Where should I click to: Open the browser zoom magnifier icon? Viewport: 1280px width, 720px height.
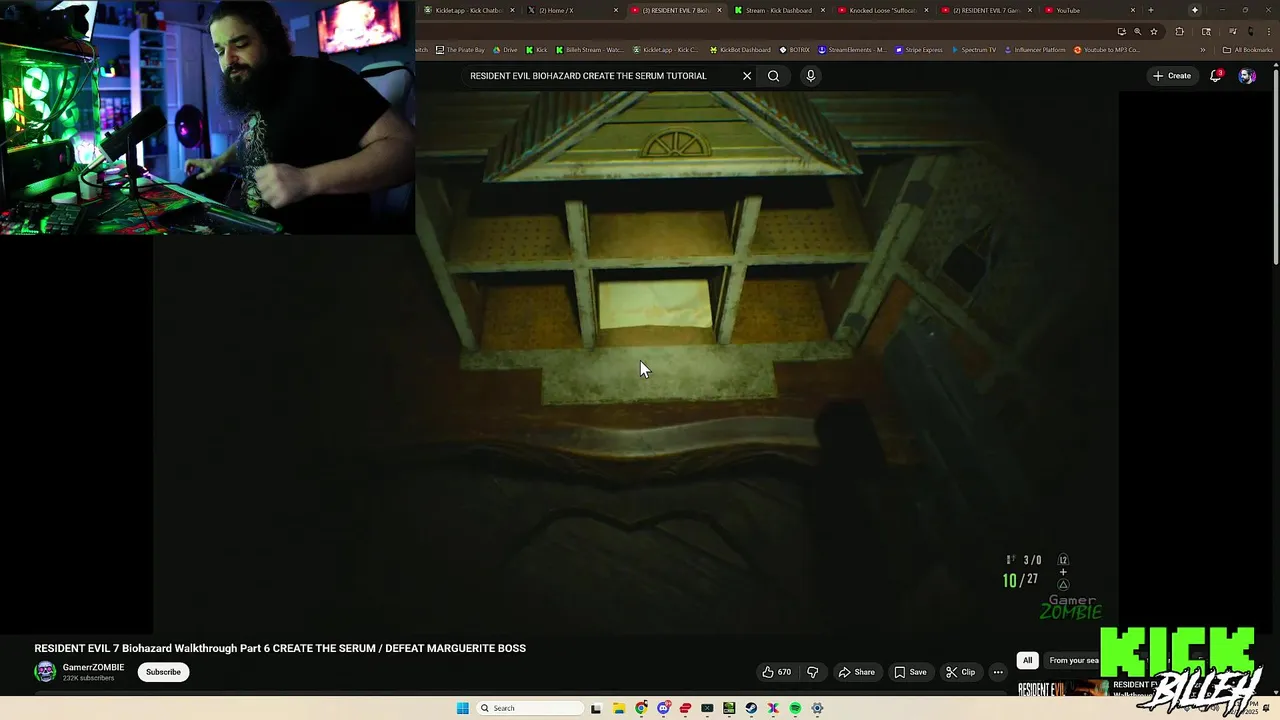click(1137, 31)
